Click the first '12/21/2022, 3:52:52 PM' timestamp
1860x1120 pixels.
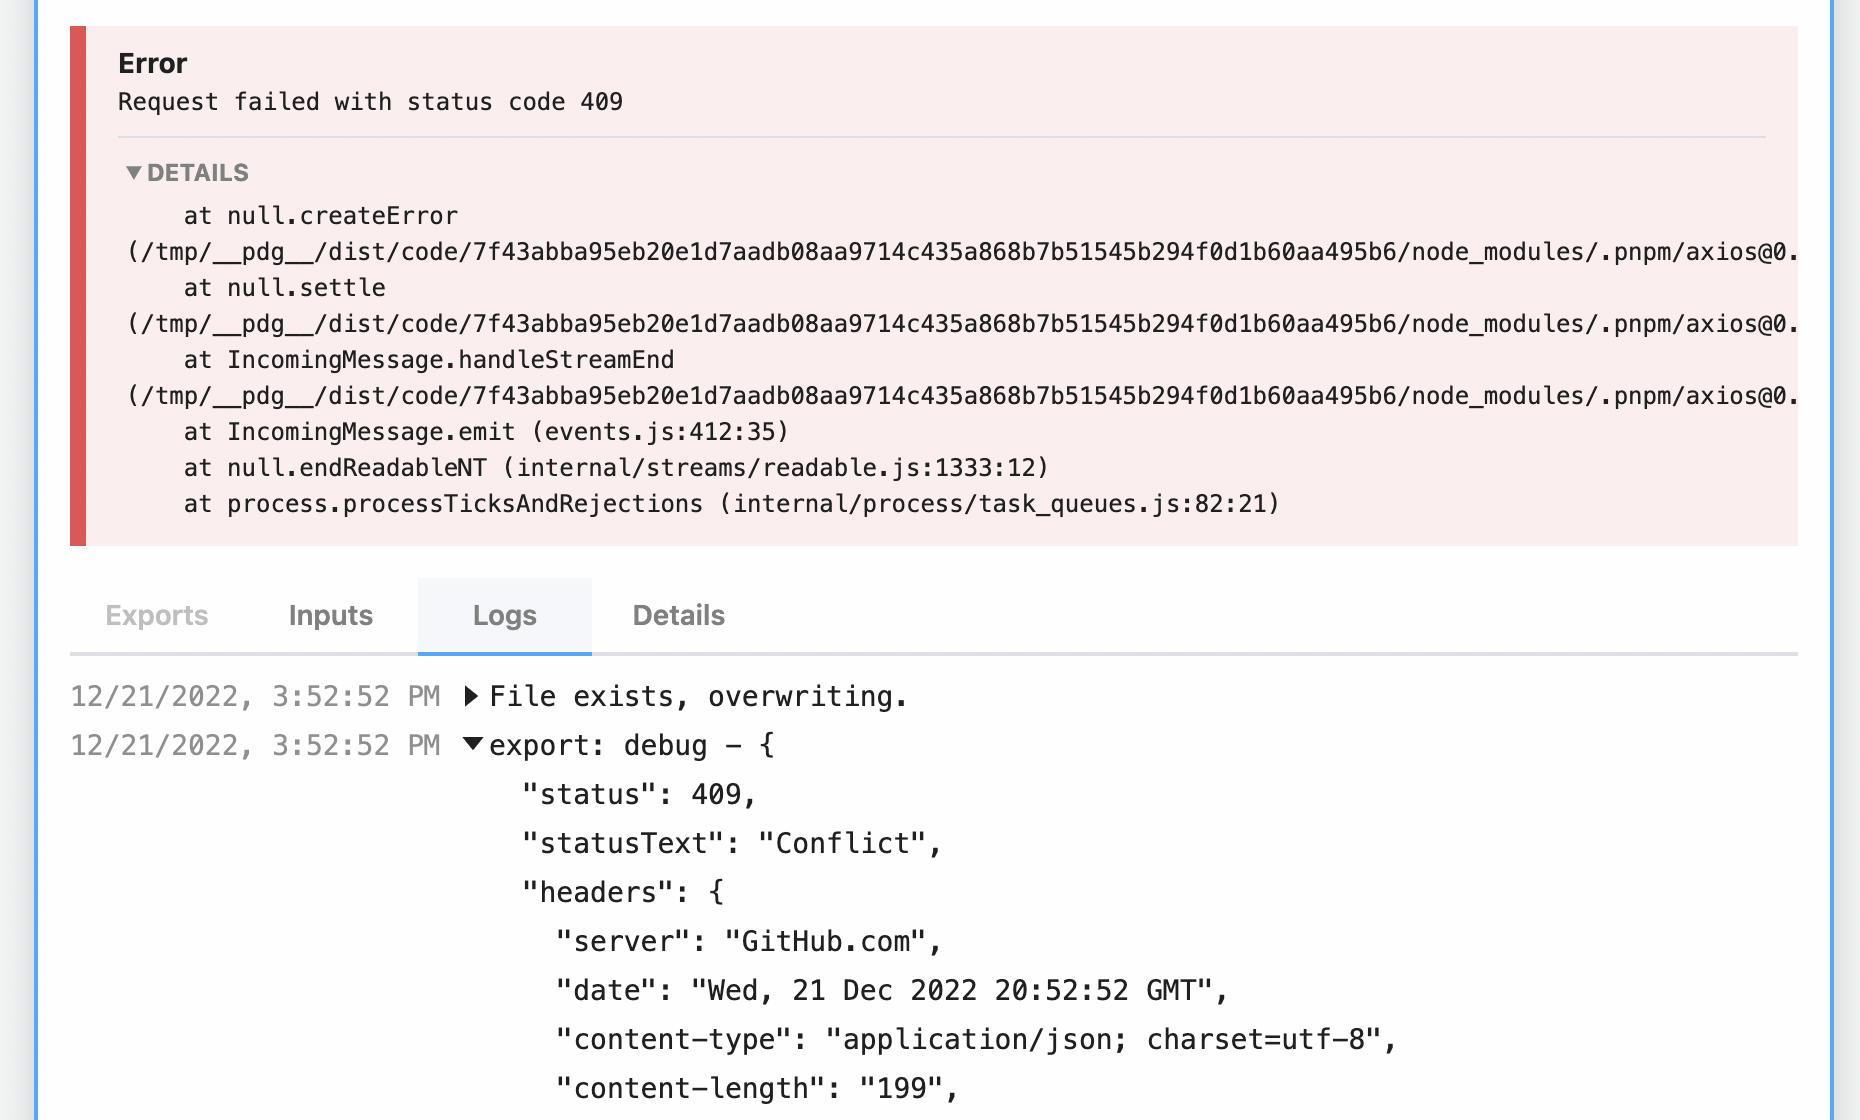coord(255,696)
